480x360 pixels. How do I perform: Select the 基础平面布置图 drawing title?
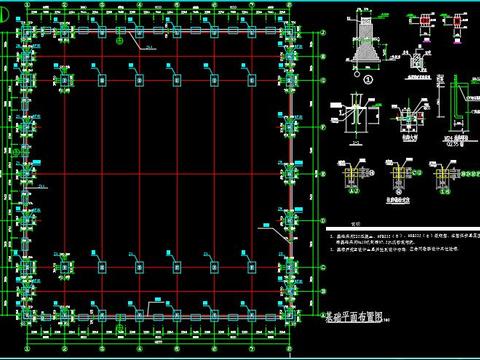point(353,317)
